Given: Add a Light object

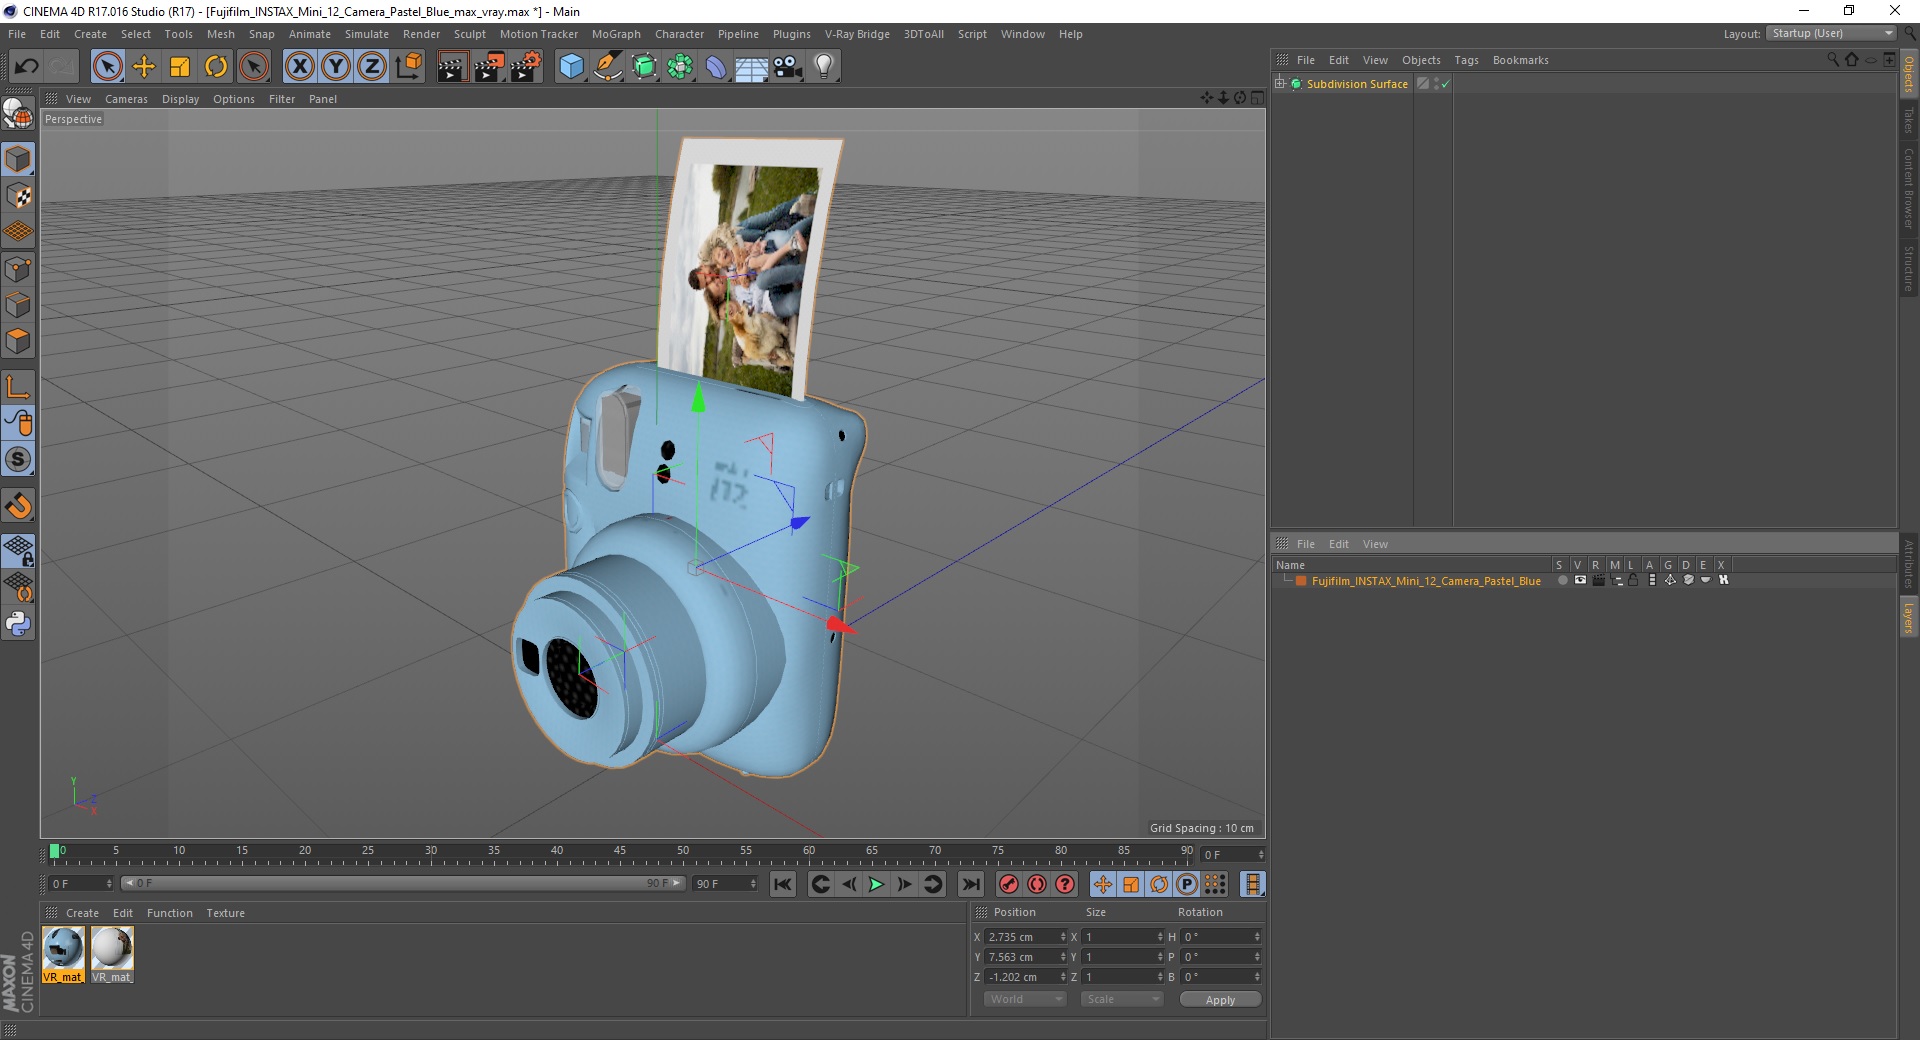Looking at the screenshot, I should 824,67.
